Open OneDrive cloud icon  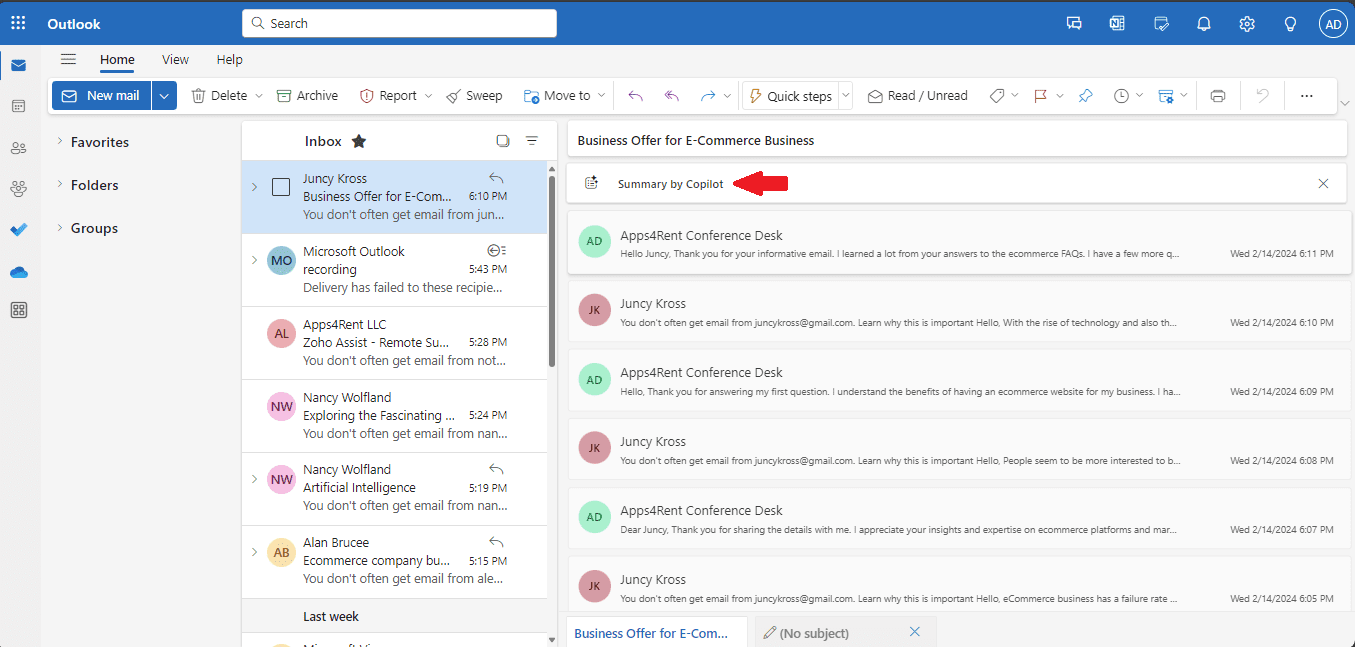(x=18, y=271)
